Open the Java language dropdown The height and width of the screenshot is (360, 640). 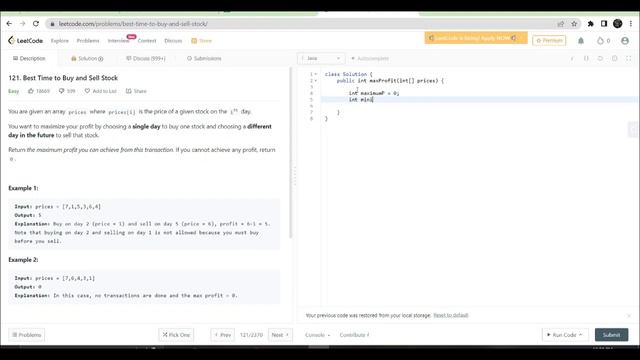(x=321, y=58)
